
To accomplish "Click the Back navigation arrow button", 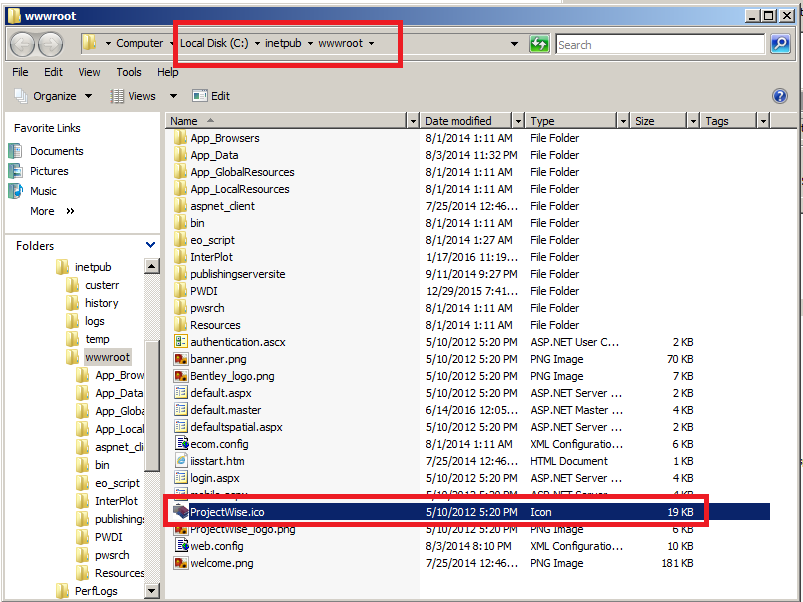I will tap(22, 45).
